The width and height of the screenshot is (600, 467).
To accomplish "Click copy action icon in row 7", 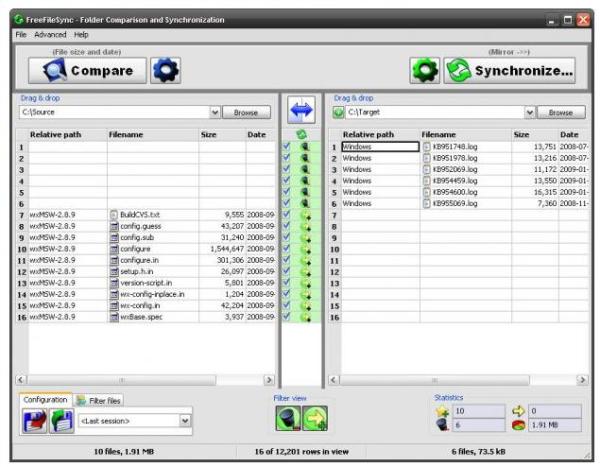I will coord(305,215).
